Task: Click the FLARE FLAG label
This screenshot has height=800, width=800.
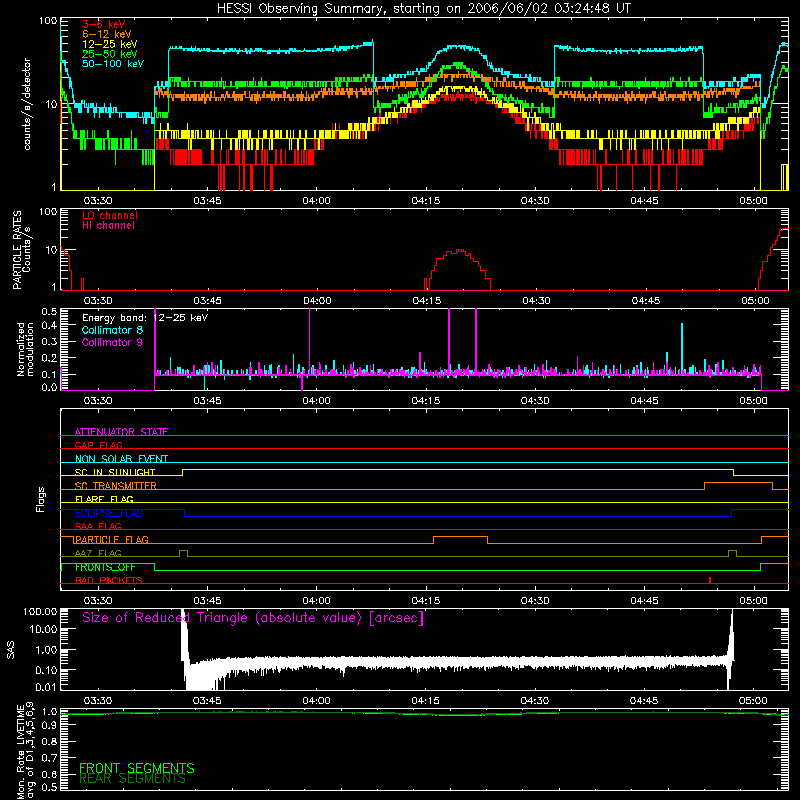Action: tap(104, 499)
